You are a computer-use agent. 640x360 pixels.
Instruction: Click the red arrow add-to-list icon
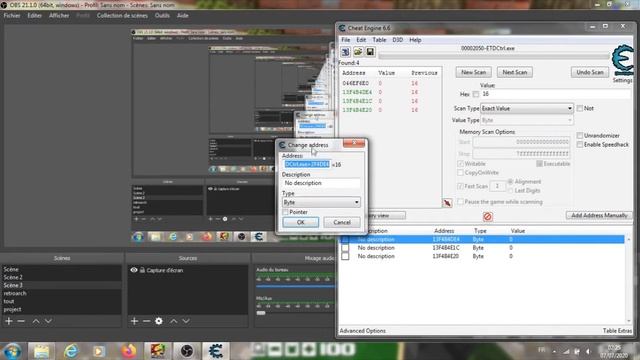click(447, 203)
